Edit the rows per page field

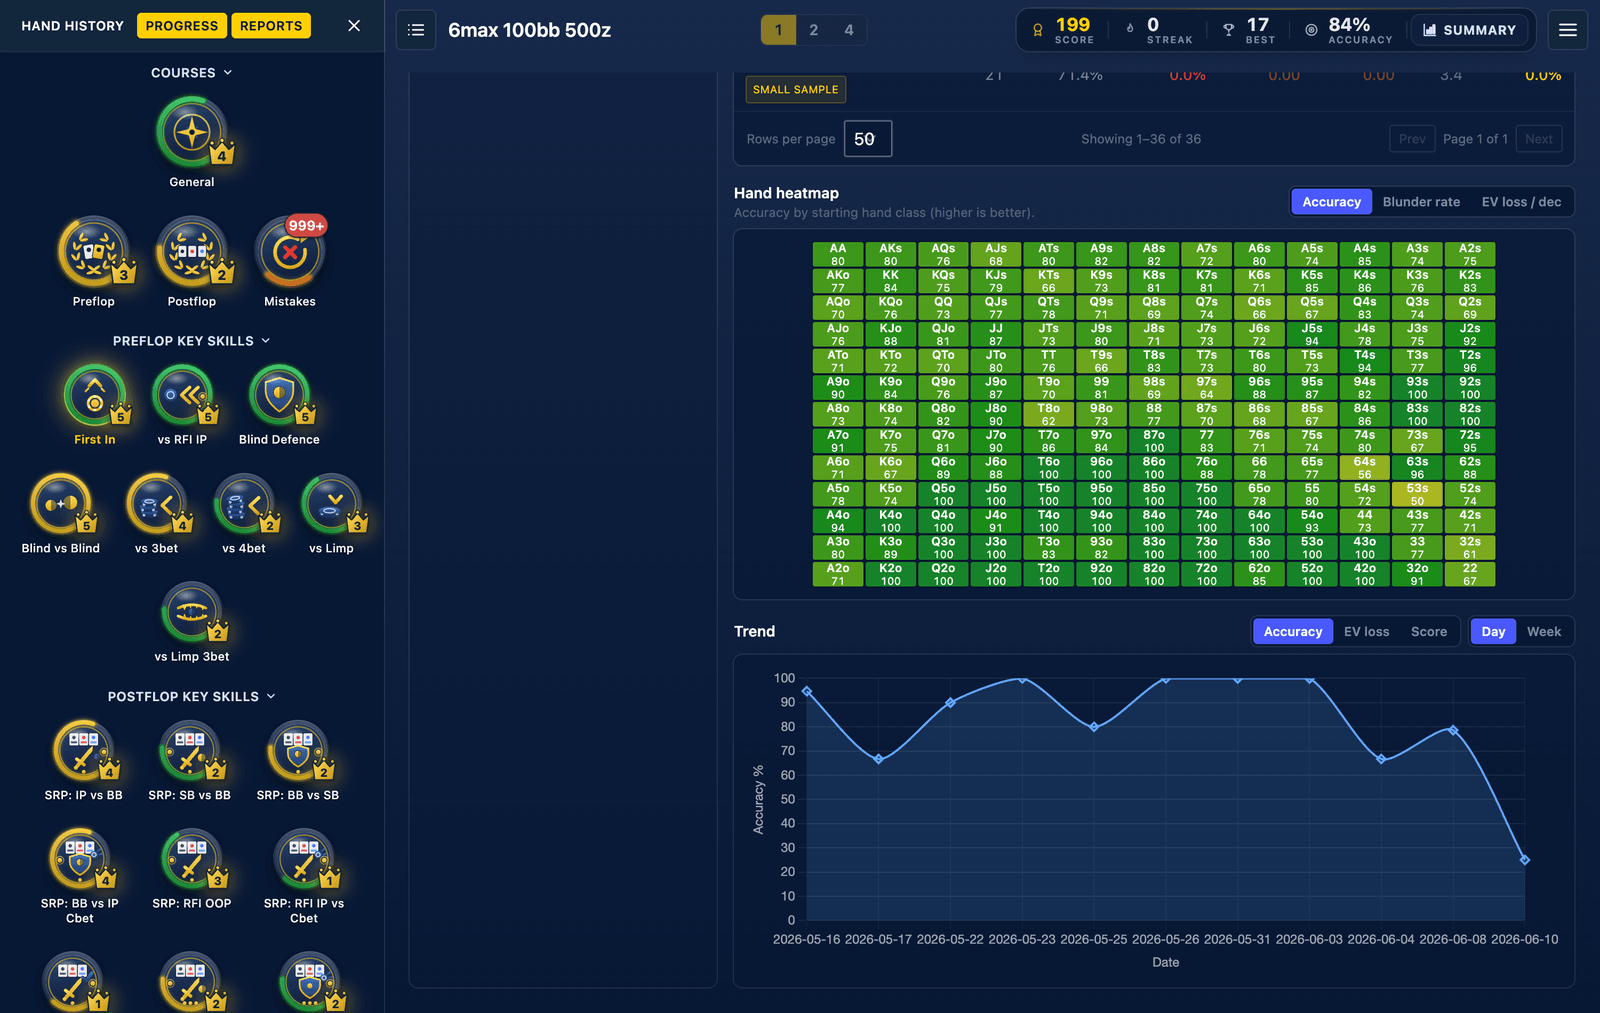868,139
